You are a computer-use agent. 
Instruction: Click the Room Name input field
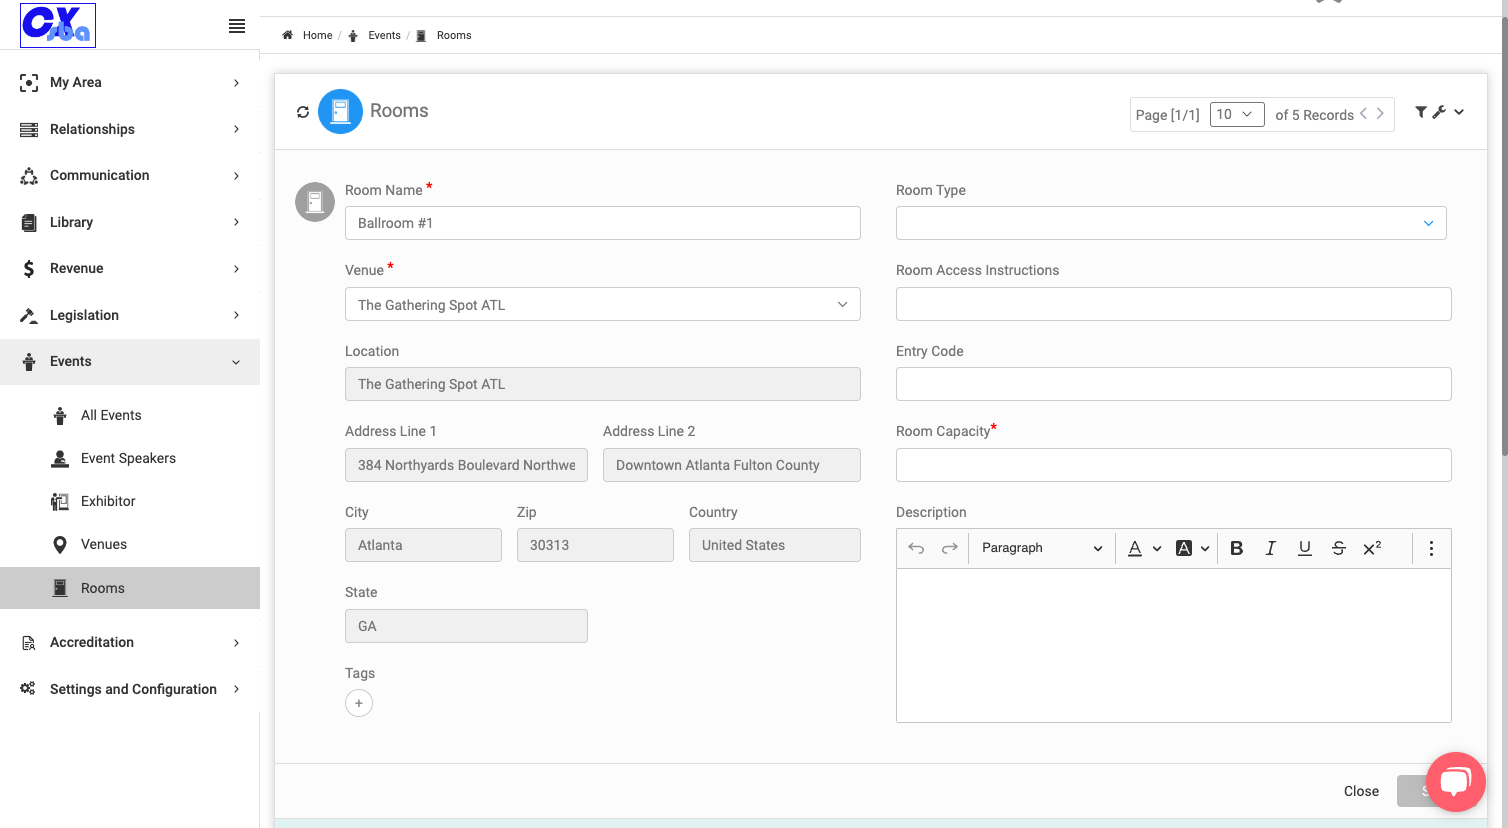[603, 223]
